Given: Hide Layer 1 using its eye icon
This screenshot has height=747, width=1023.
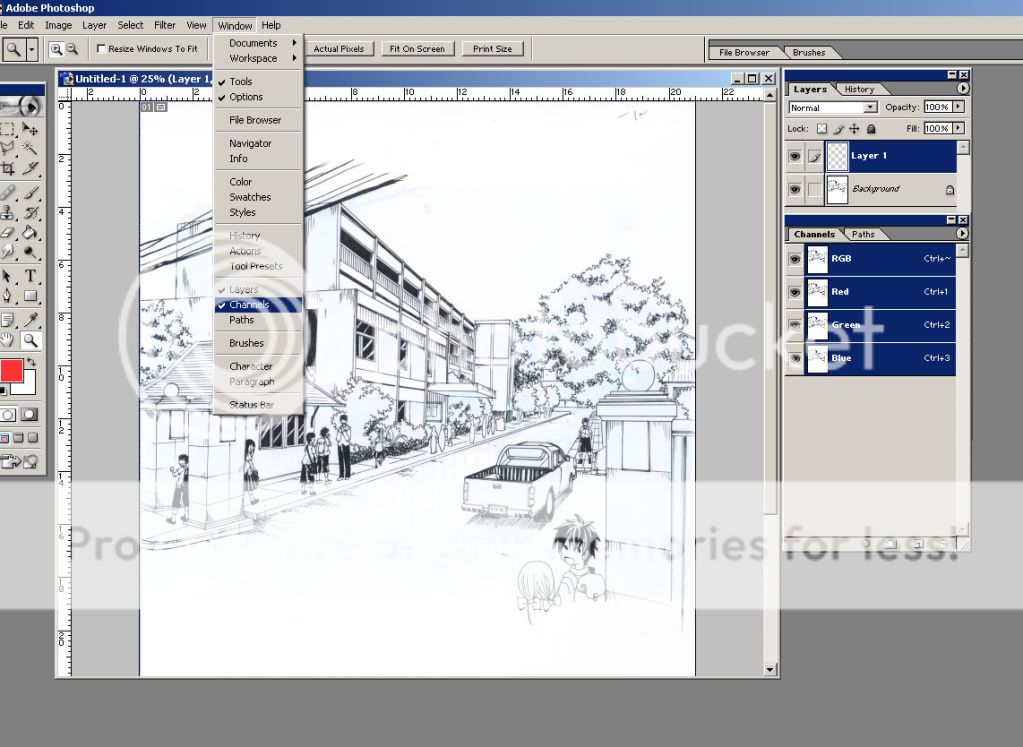Looking at the screenshot, I should pos(795,157).
